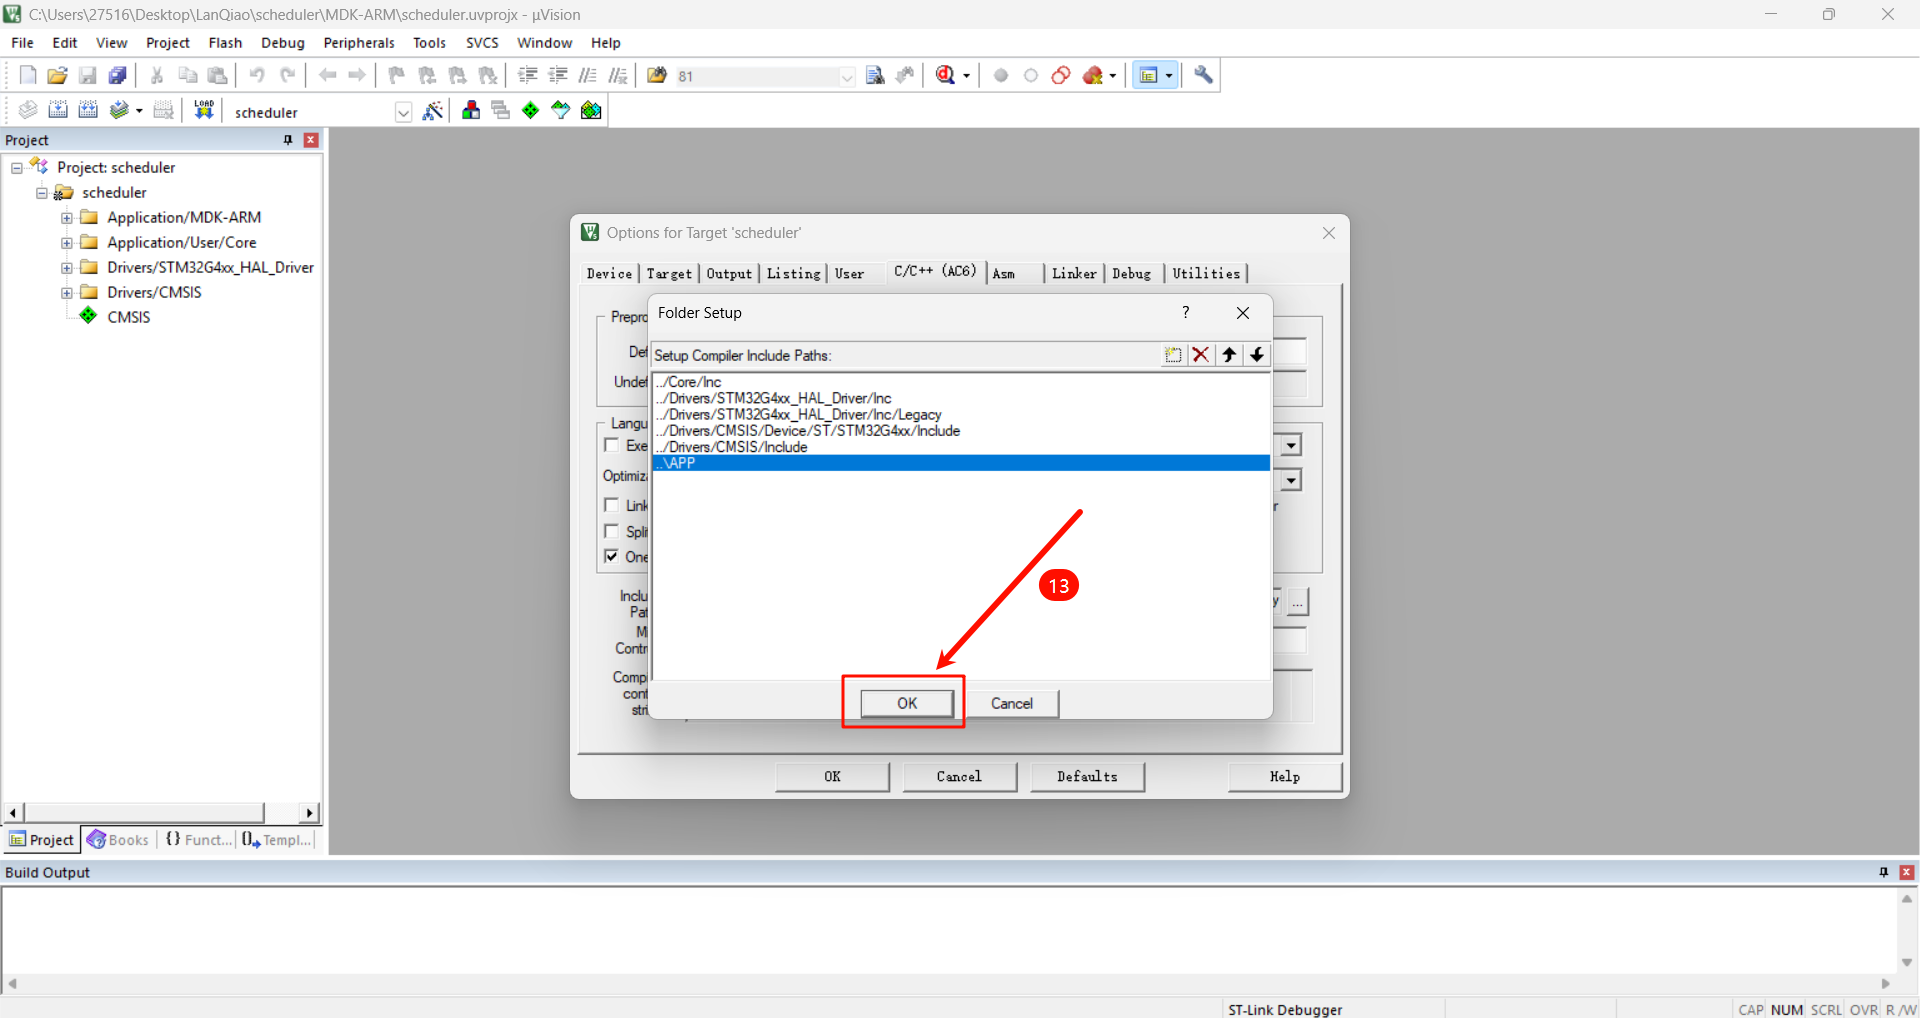Expand the Drivers/CMSIS tree node

pos(66,293)
